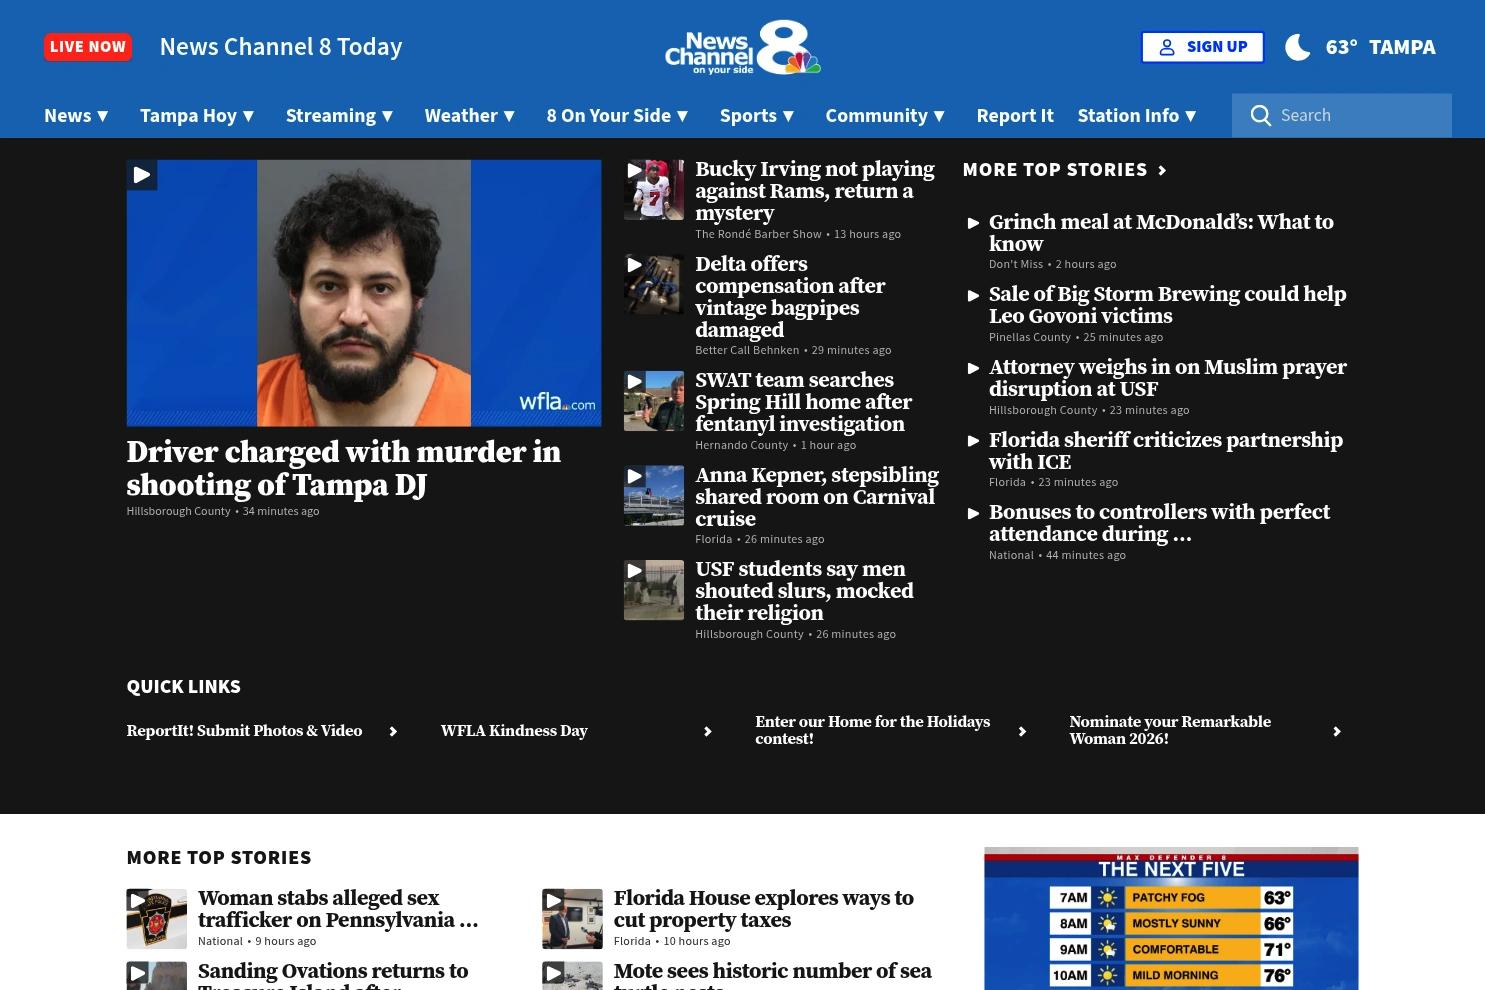Open the Report It menu item
Image resolution: width=1485 pixels, height=990 pixels.
pos(1015,116)
